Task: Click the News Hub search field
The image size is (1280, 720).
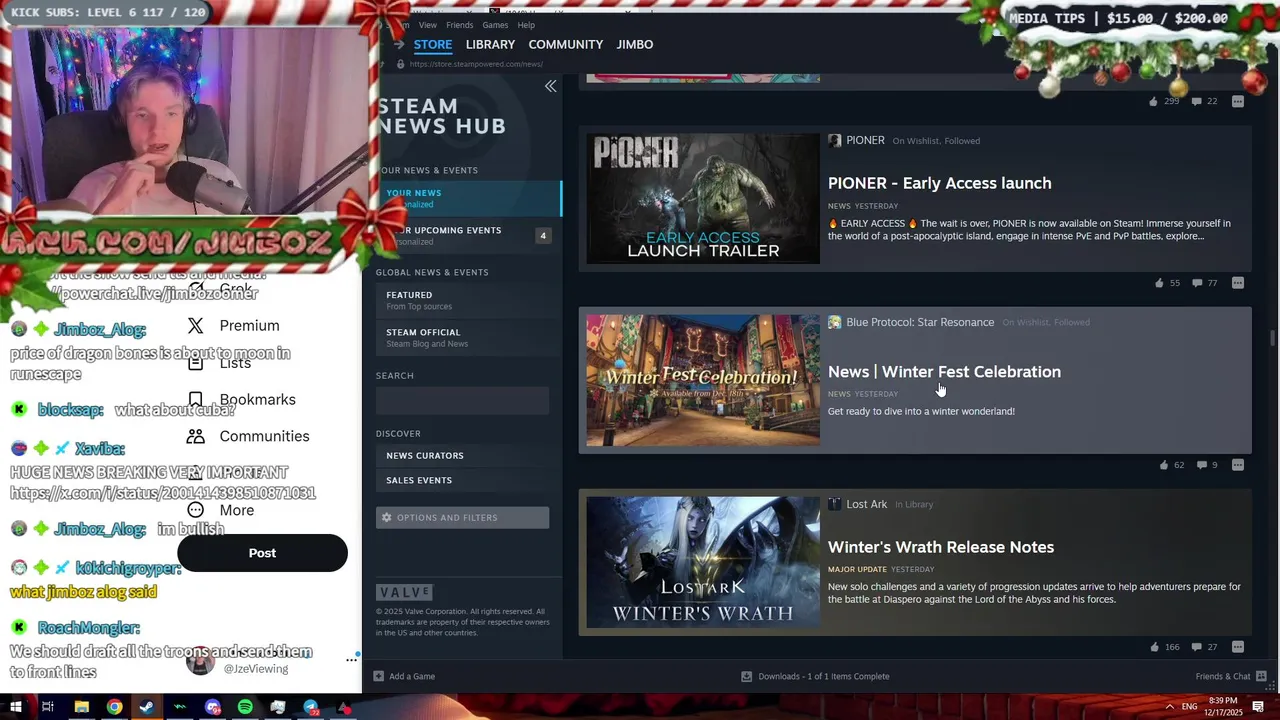Action: pos(462,400)
